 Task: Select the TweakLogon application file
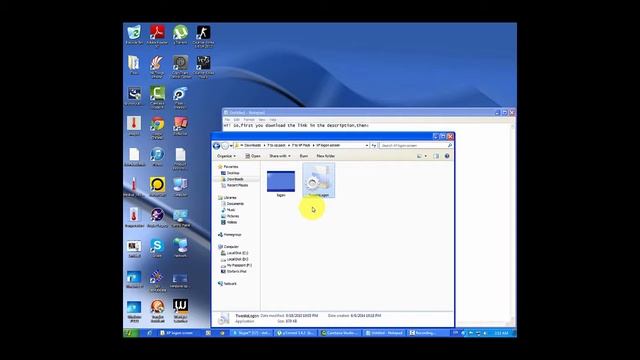tap(318, 180)
